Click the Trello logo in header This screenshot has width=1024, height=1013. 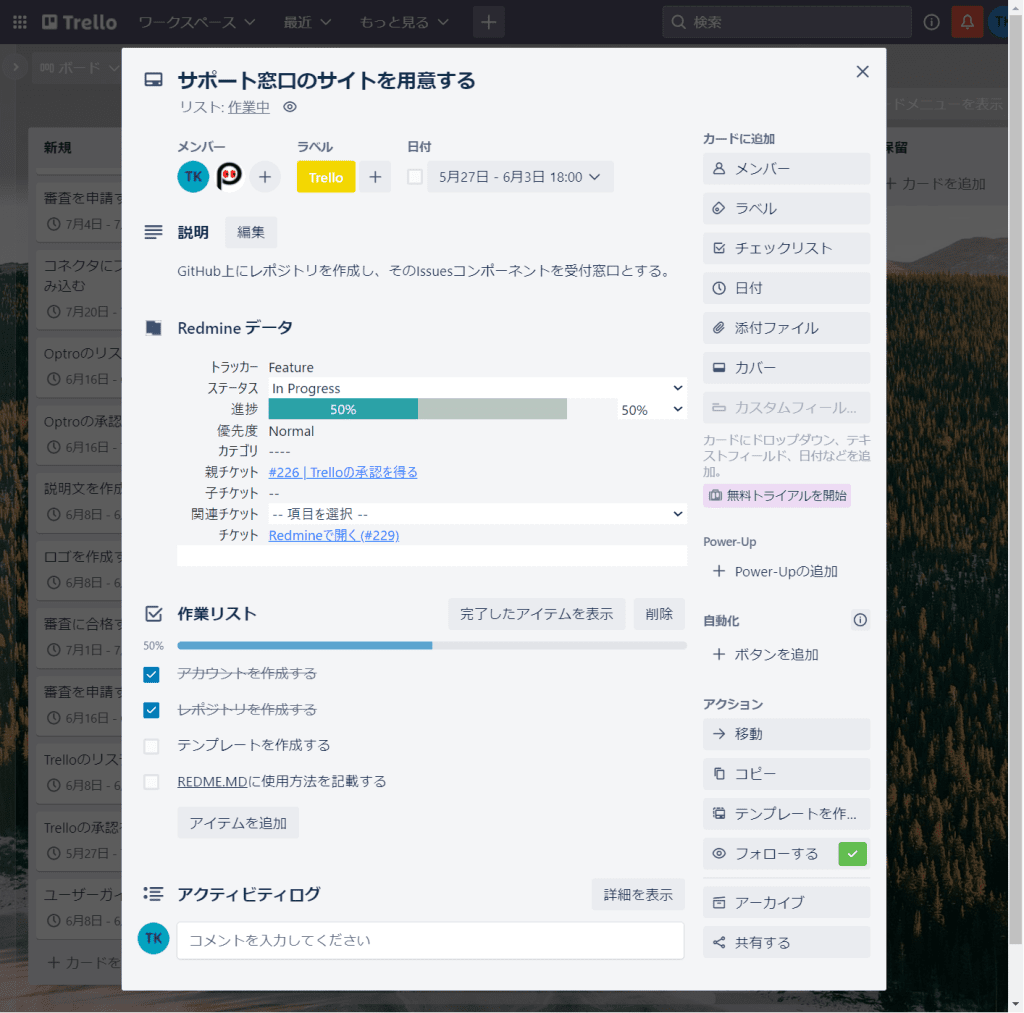[x=79, y=22]
